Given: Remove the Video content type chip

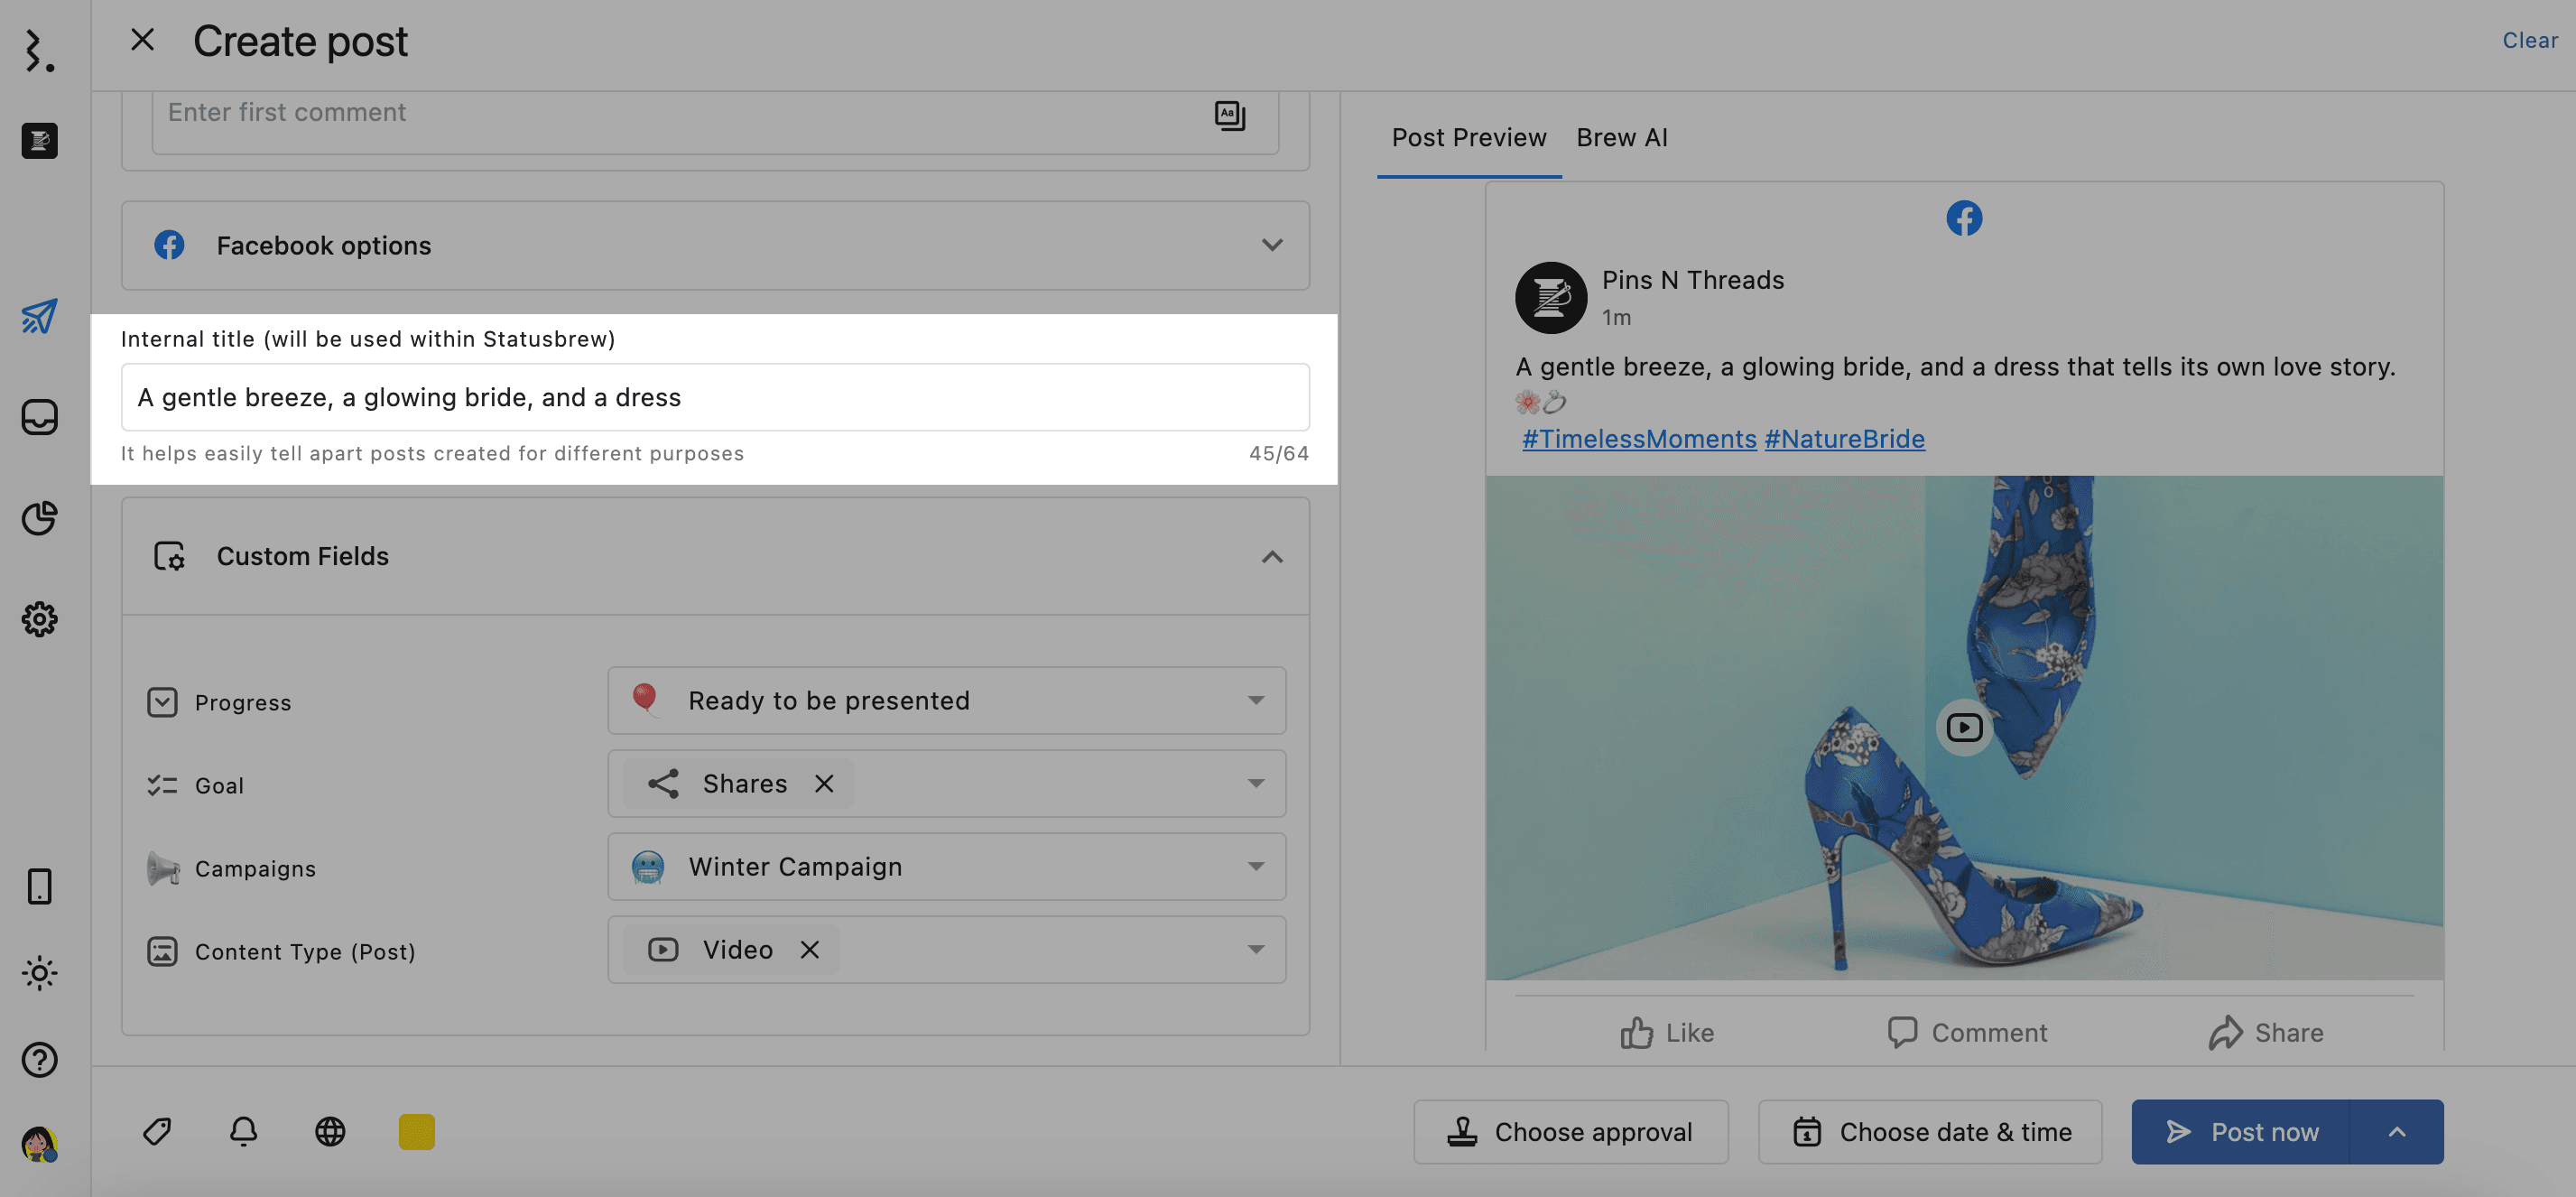Looking at the screenshot, I should (810, 949).
